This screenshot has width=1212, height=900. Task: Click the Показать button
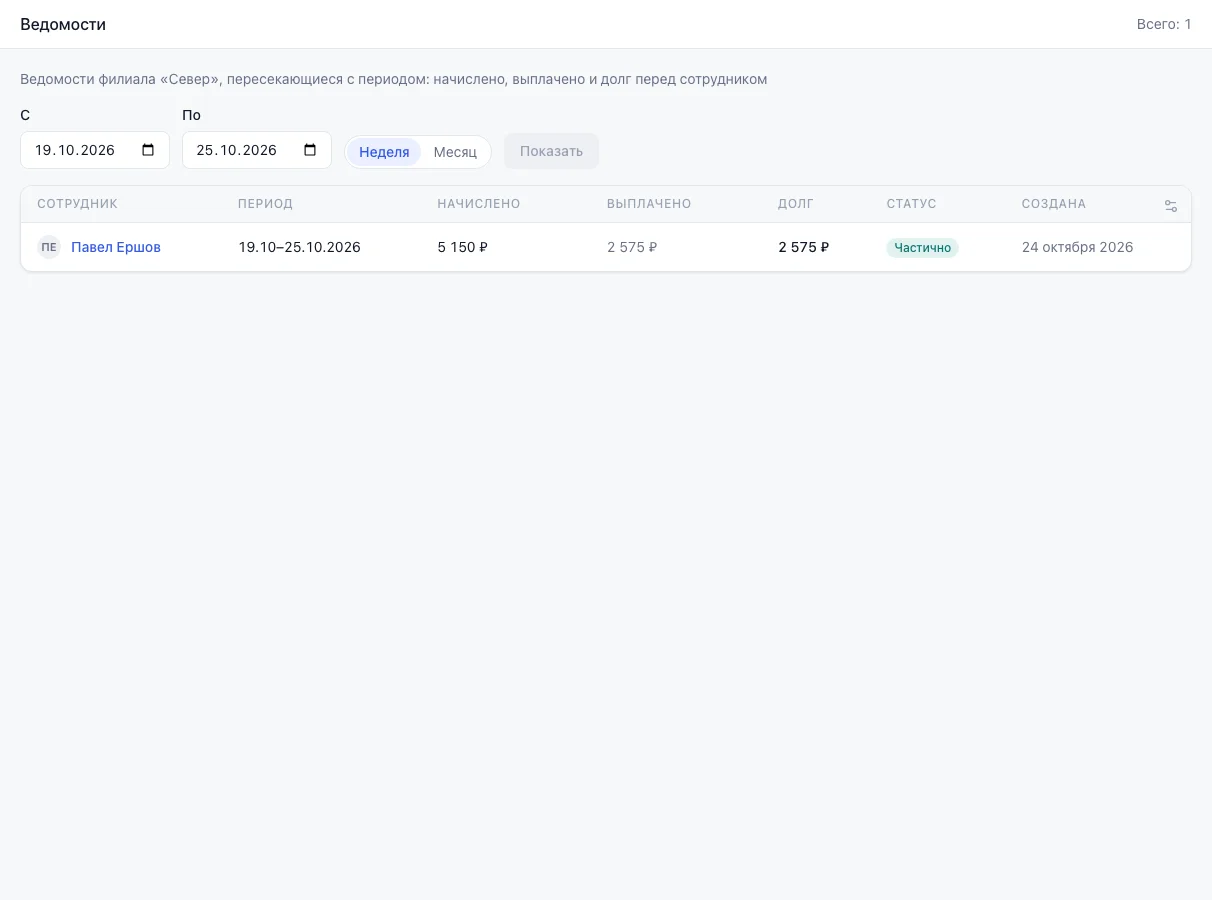point(551,151)
